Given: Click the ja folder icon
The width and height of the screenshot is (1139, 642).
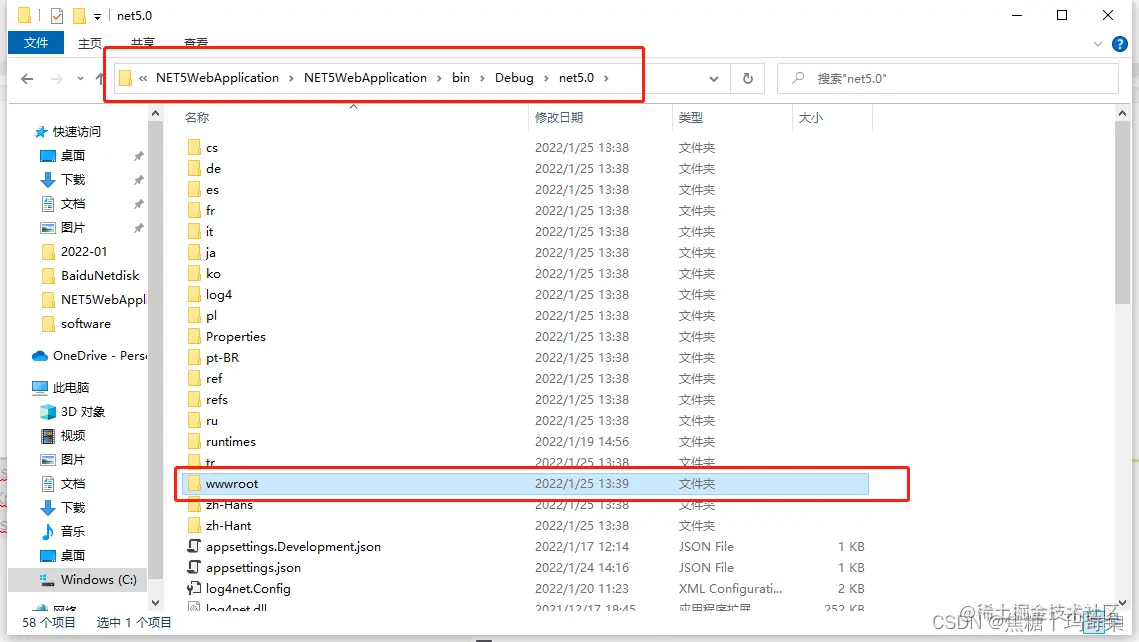Looking at the screenshot, I should pos(194,253).
